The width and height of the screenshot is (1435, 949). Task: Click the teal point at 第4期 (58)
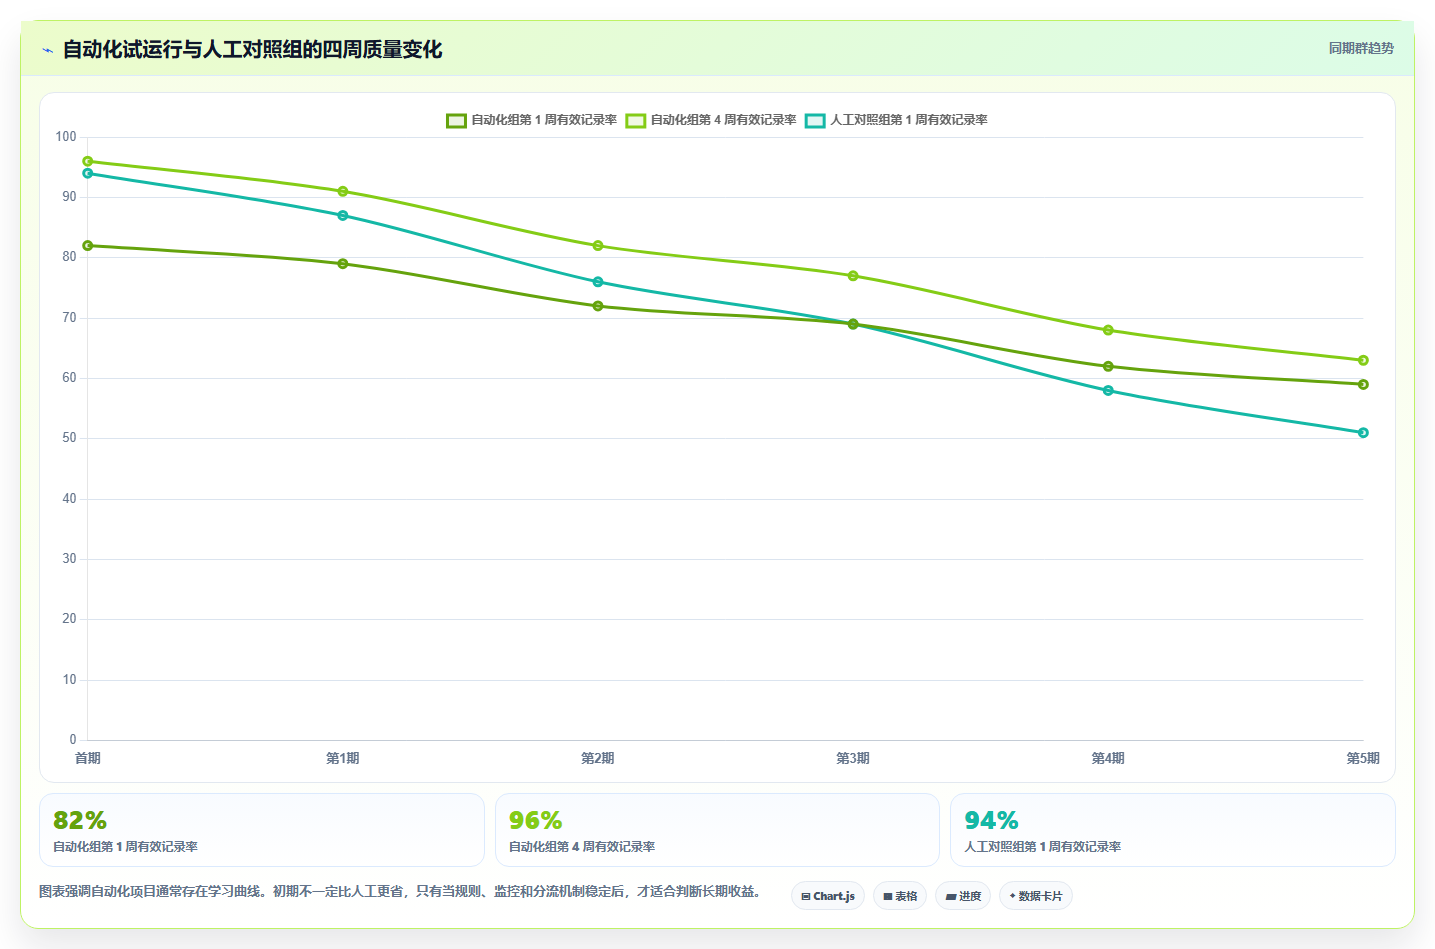(x=1108, y=390)
